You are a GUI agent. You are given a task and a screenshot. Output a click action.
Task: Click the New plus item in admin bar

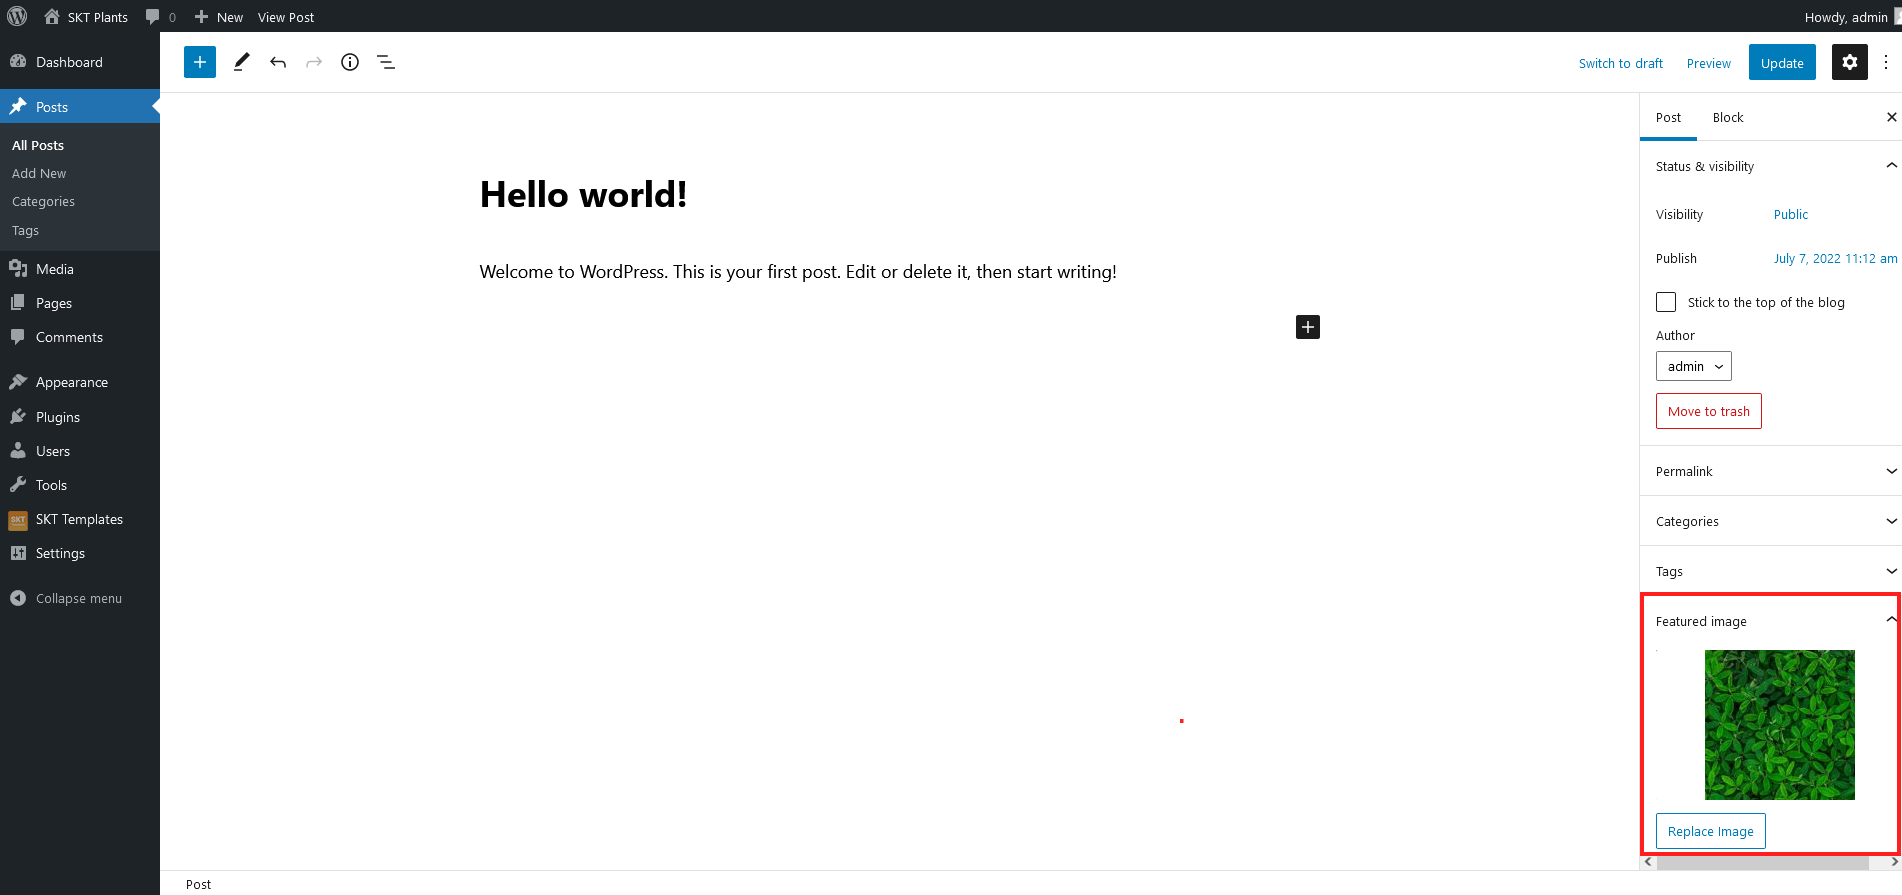coord(218,17)
